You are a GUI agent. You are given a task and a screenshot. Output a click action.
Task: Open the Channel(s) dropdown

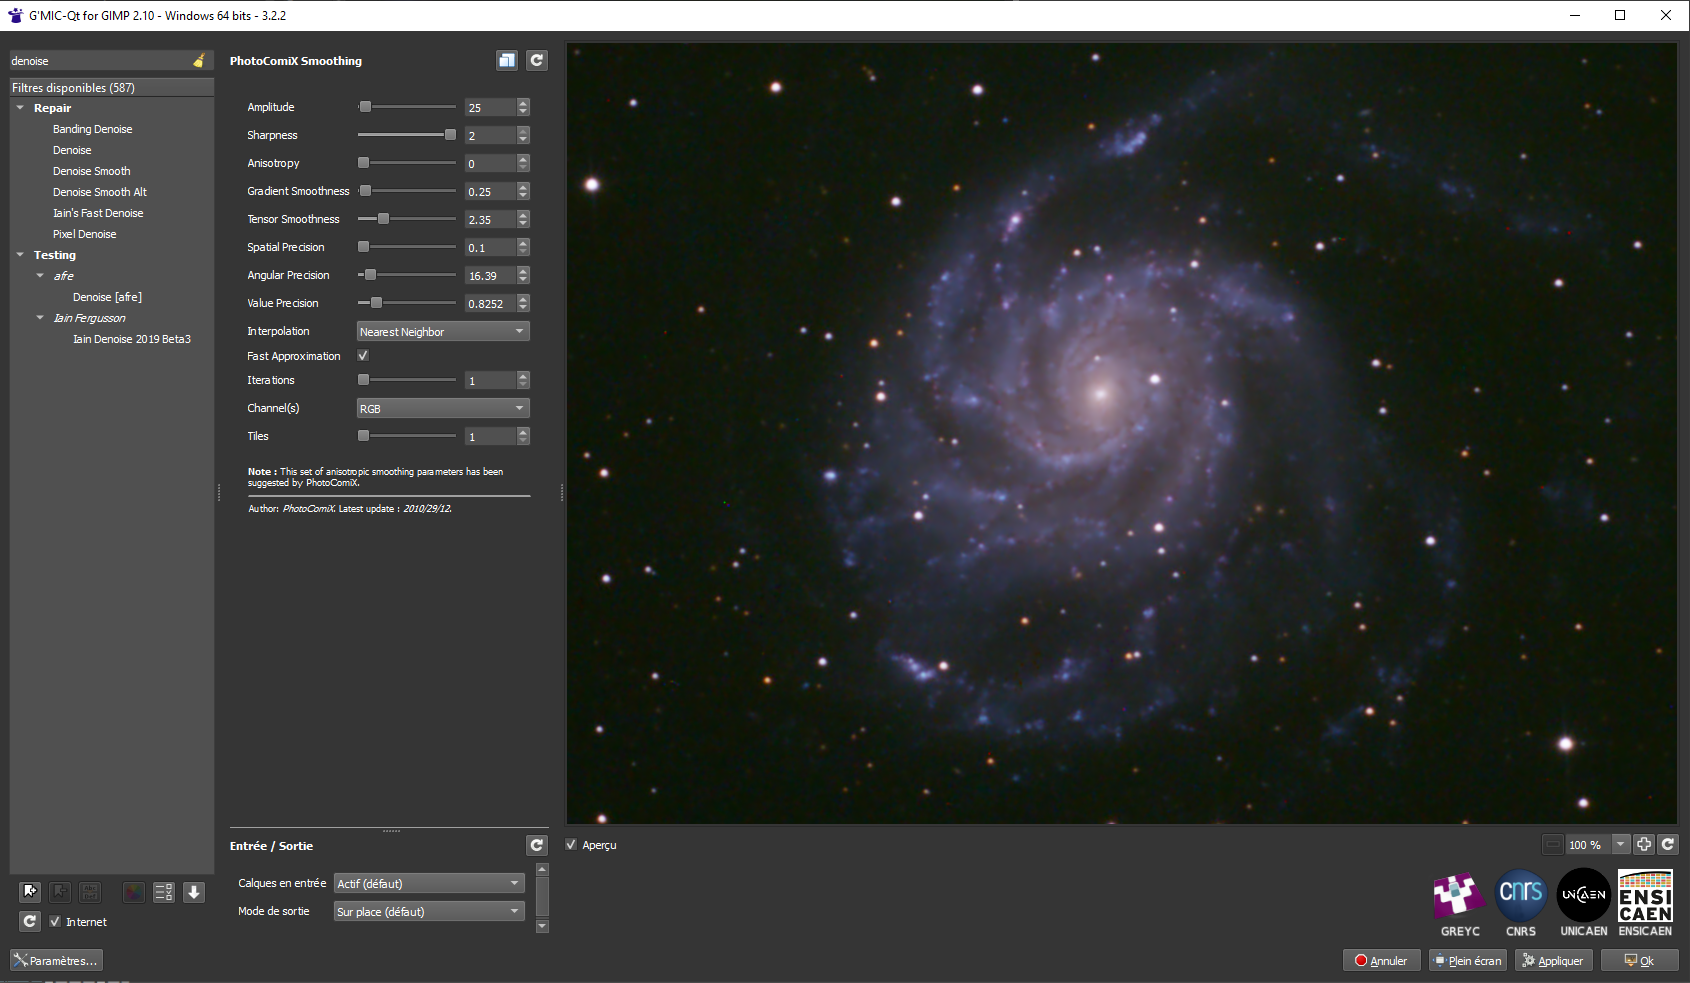(x=443, y=408)
